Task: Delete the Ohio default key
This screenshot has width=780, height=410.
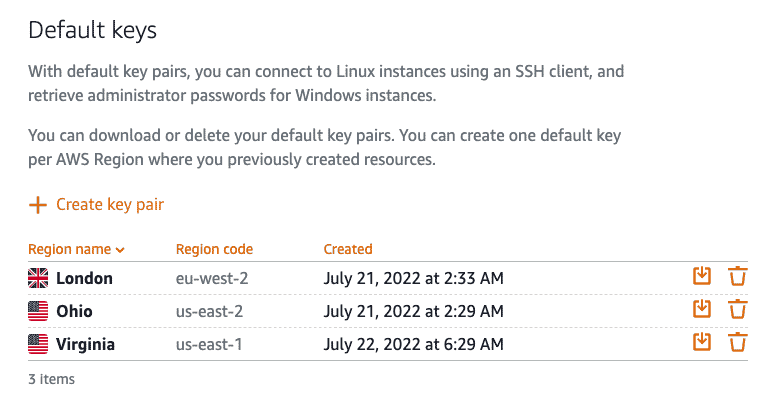Action: 738,309
